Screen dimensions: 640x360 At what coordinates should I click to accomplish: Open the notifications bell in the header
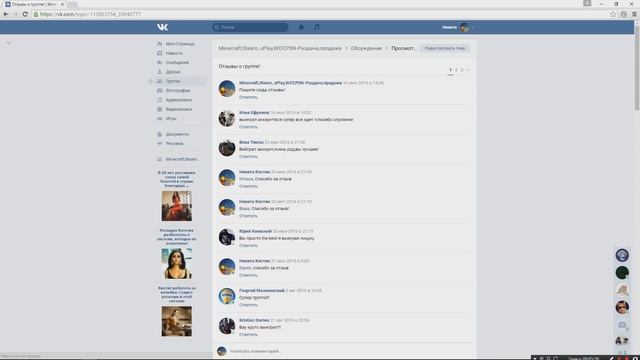301,27
